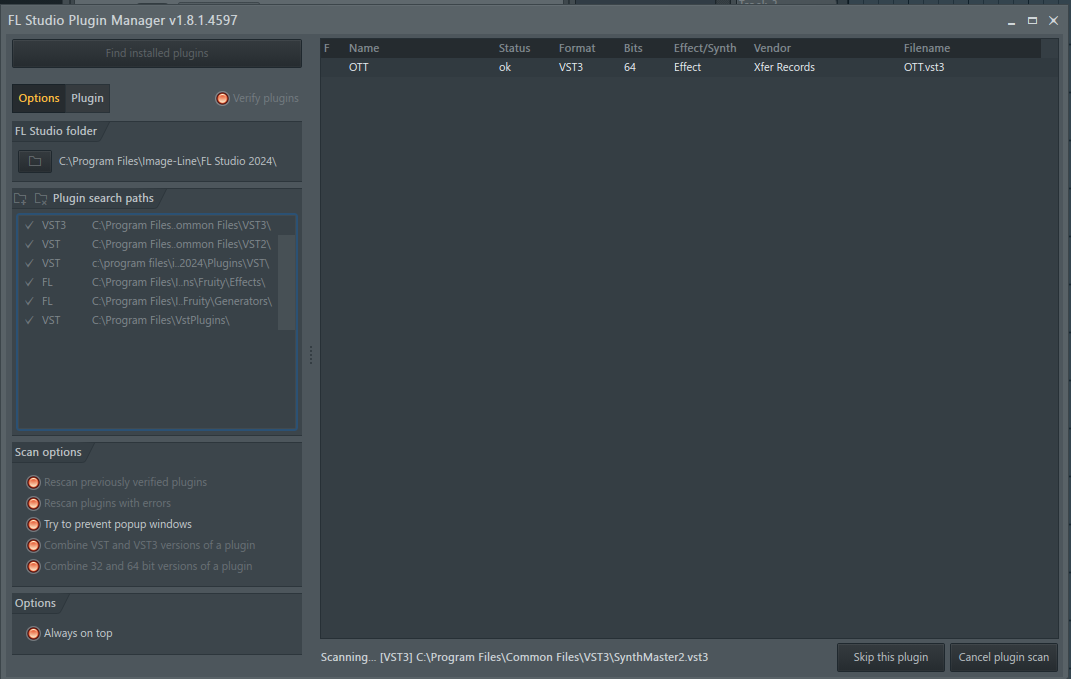Click the F favorites column header
The image size is (1071, 679).
click(x=326, y=48)
